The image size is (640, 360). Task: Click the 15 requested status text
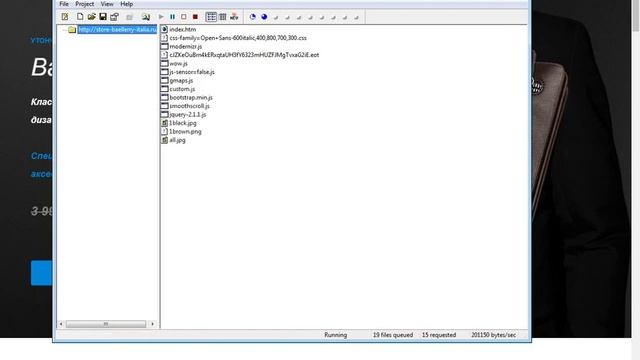click(439, 335)
